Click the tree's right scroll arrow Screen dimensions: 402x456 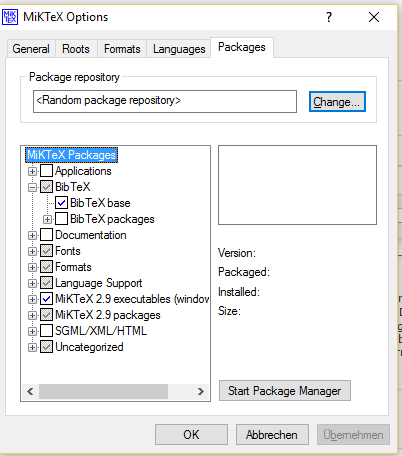[201, 391]
